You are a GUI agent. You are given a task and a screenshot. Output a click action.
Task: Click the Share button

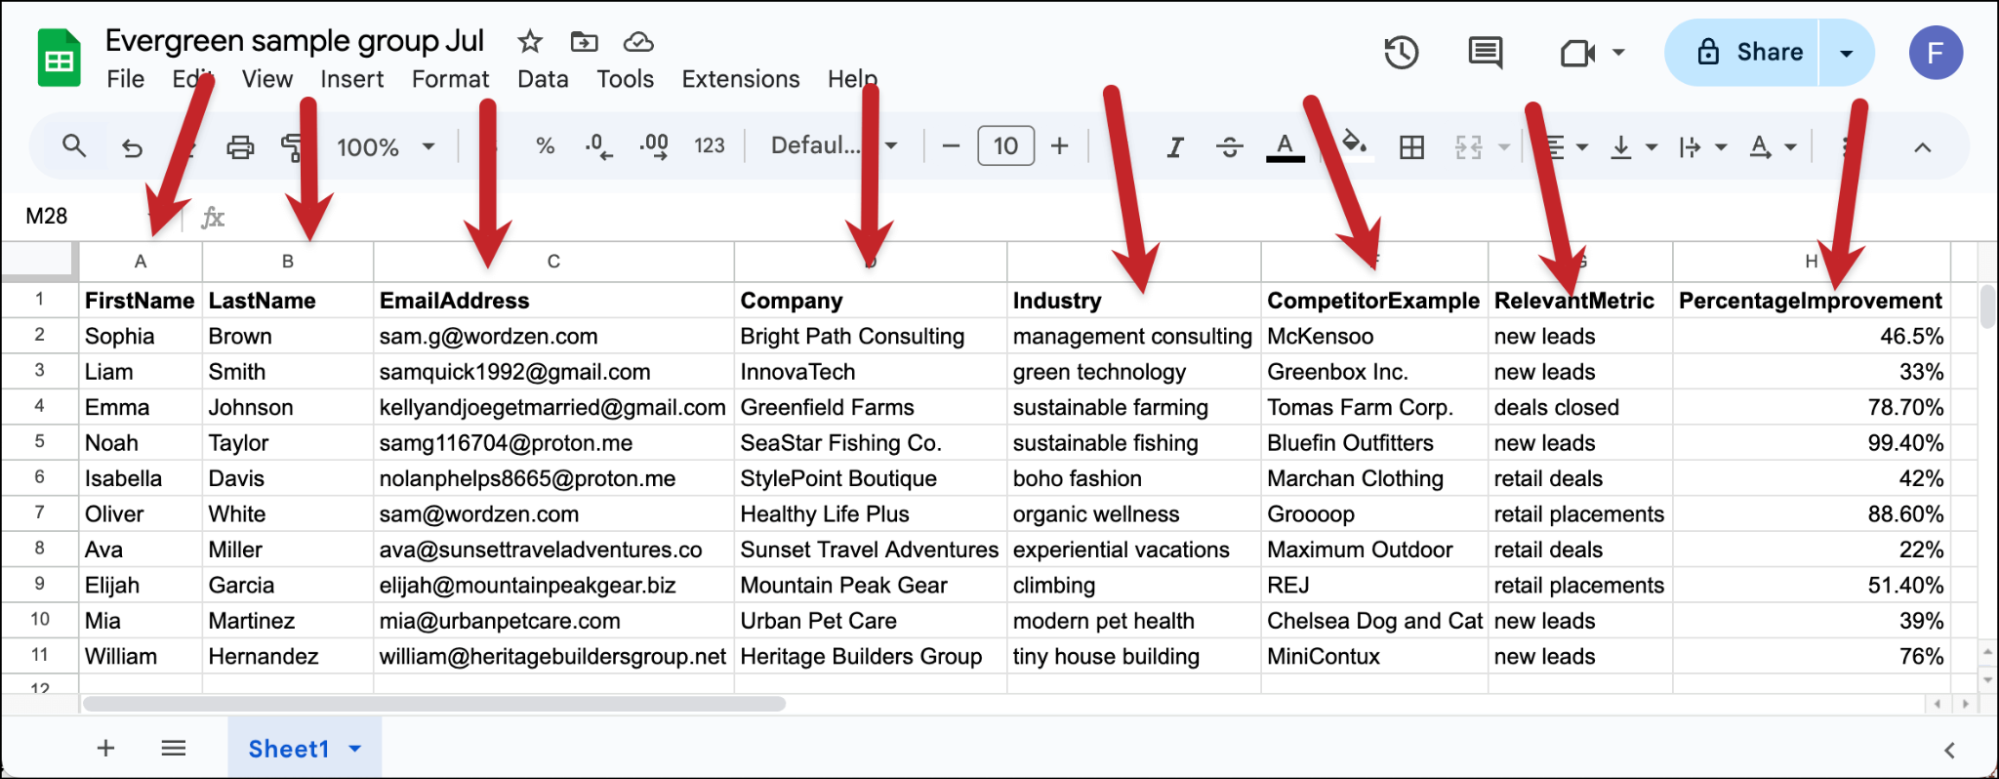point(1741,52)
